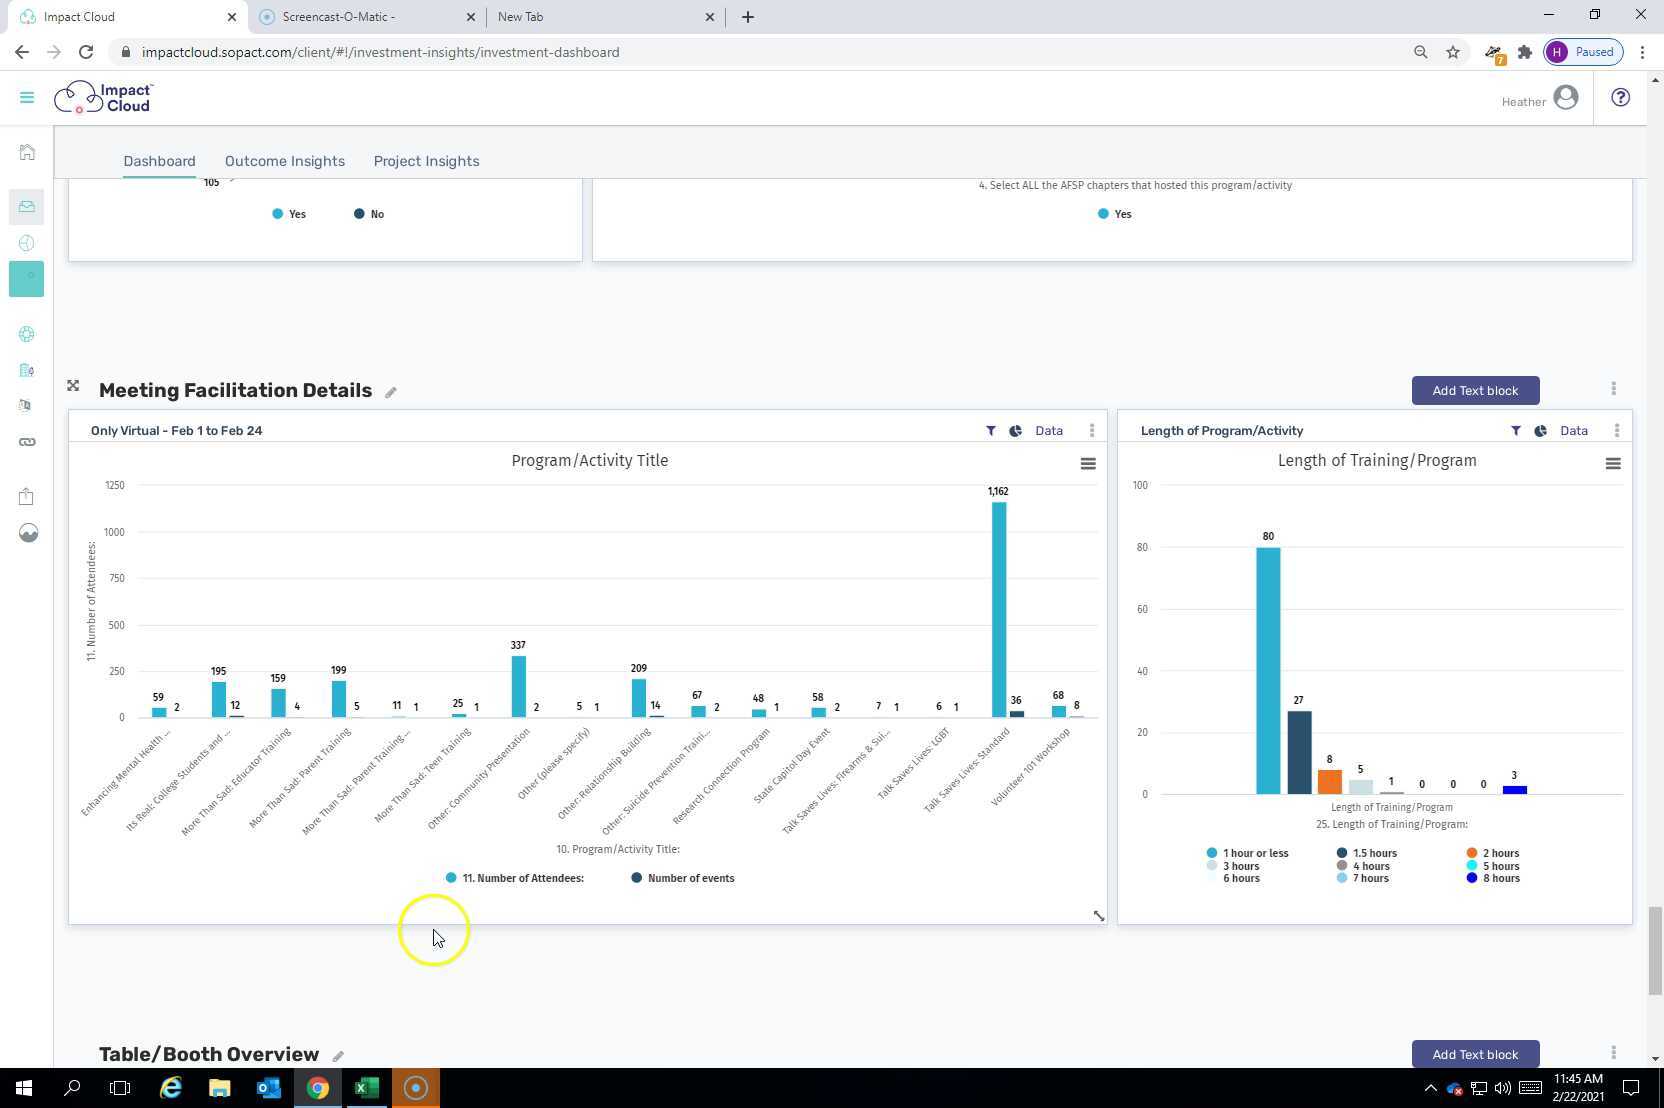Switch to the Screencast-O-Matic browser tab

[366, 17]
